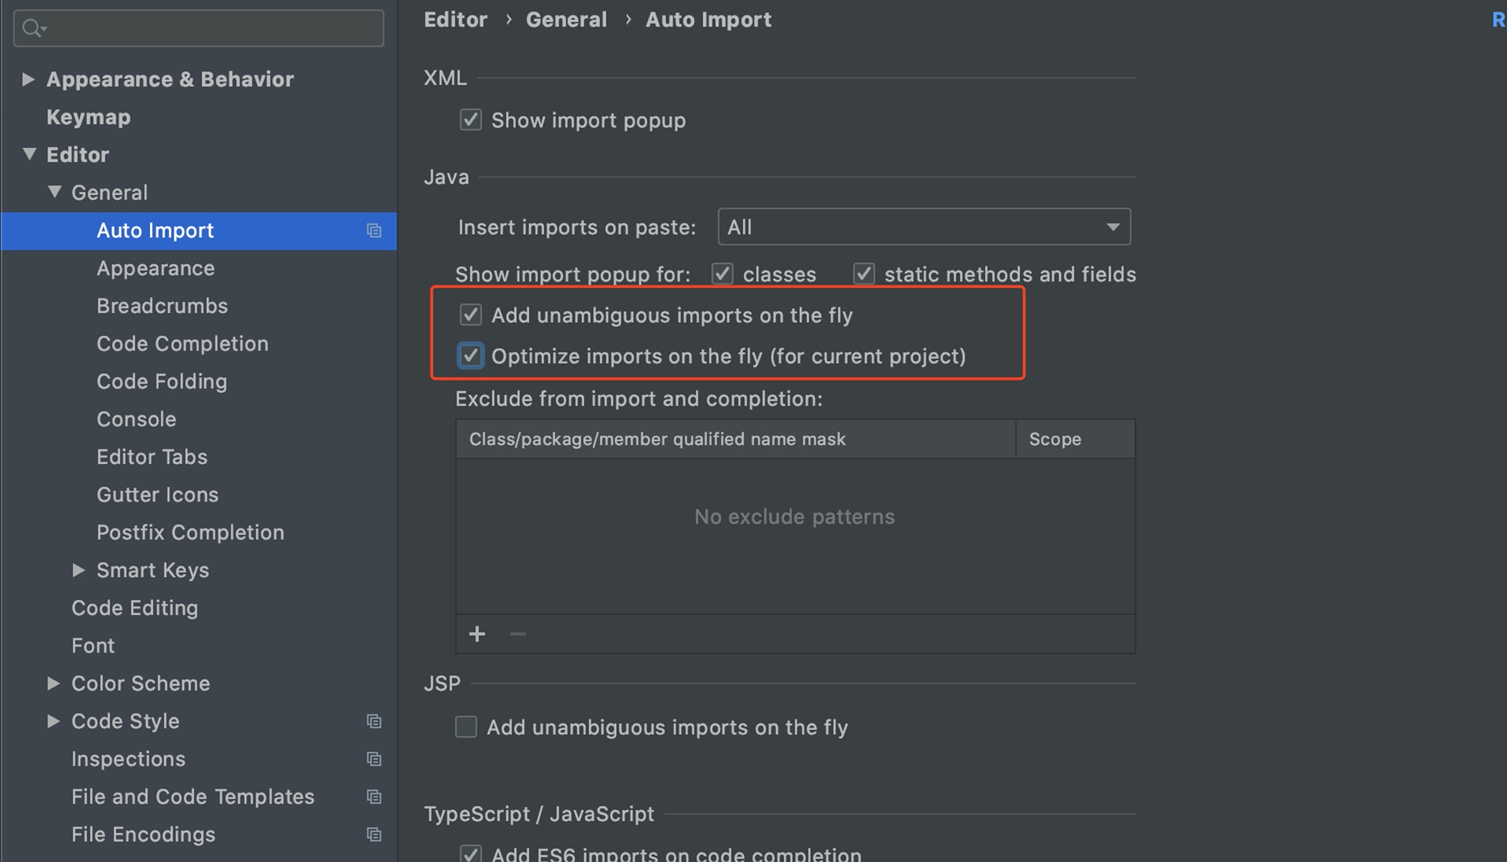The image size is (1508, 862).
Task: Click General in the breadcrumb path
Action: (566, 20)
